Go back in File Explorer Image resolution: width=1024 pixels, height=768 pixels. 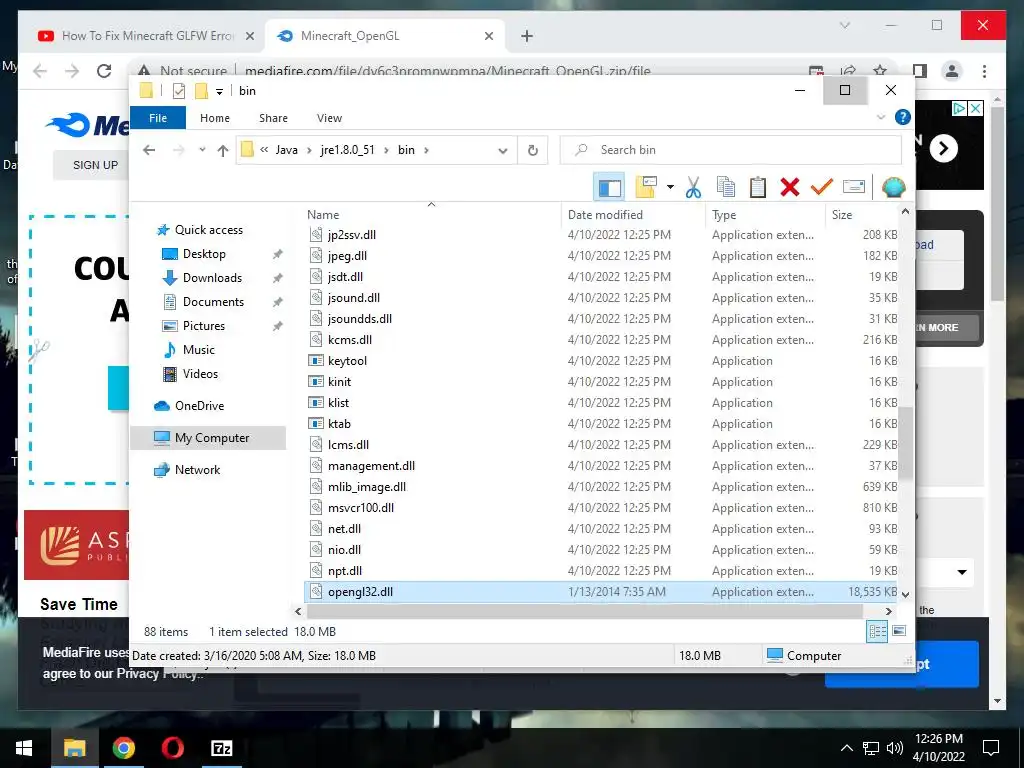click(x=149, y=150)
